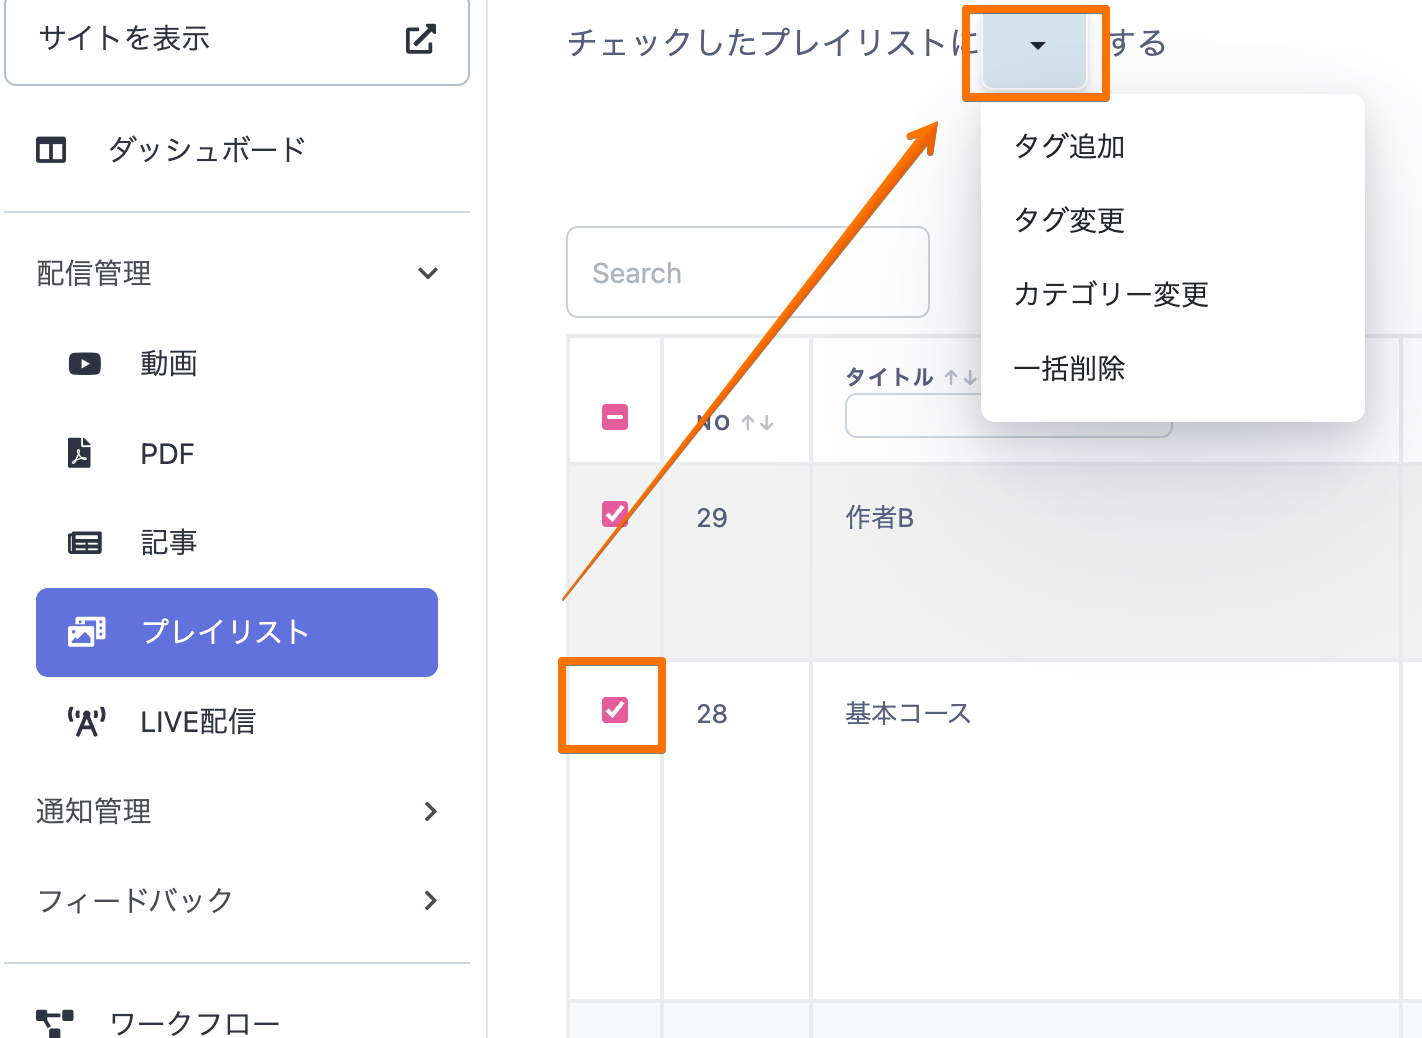This screenshot has width=1422, height=1038.
Task: Uncheck the checkbox for row 29
Action: 615,514
